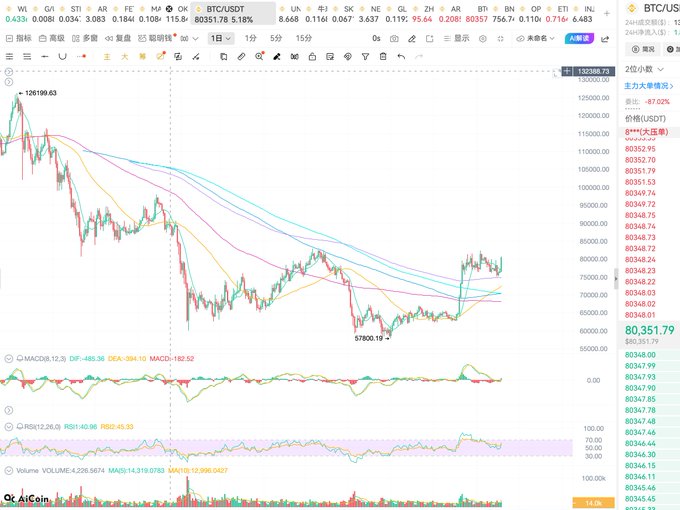680x510 pixels.
Task: Switch to the BN tab showing 756.7
Action: pos(503,14)
